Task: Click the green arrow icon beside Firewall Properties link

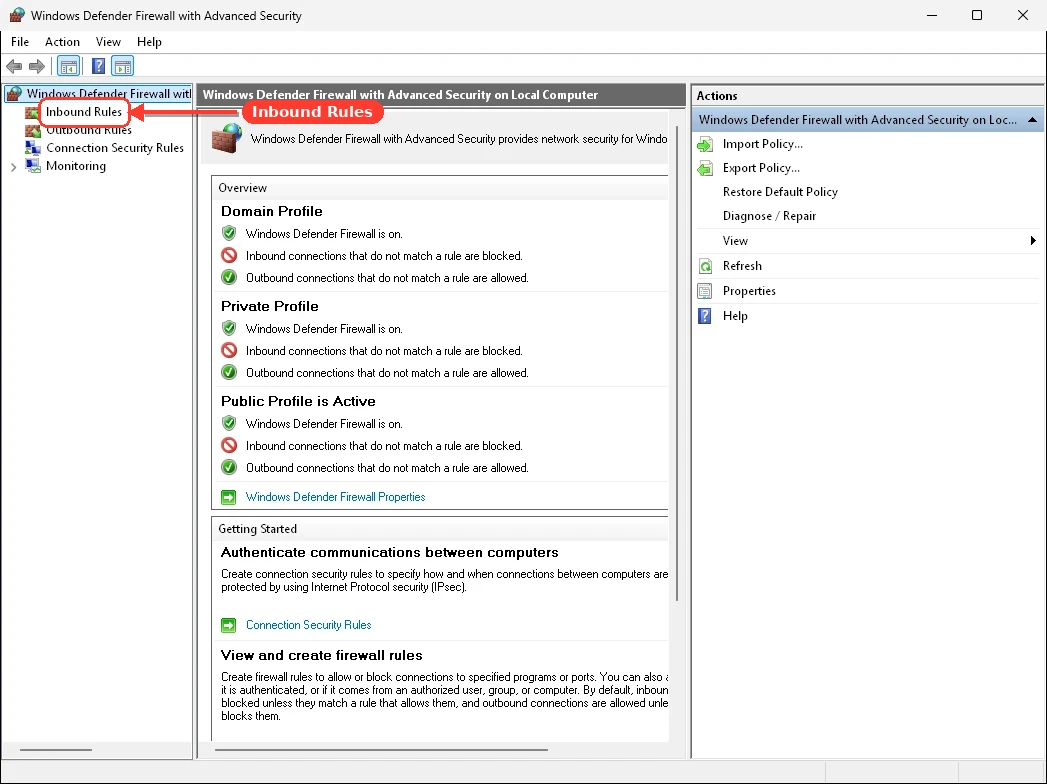Action: coord(228,497)
